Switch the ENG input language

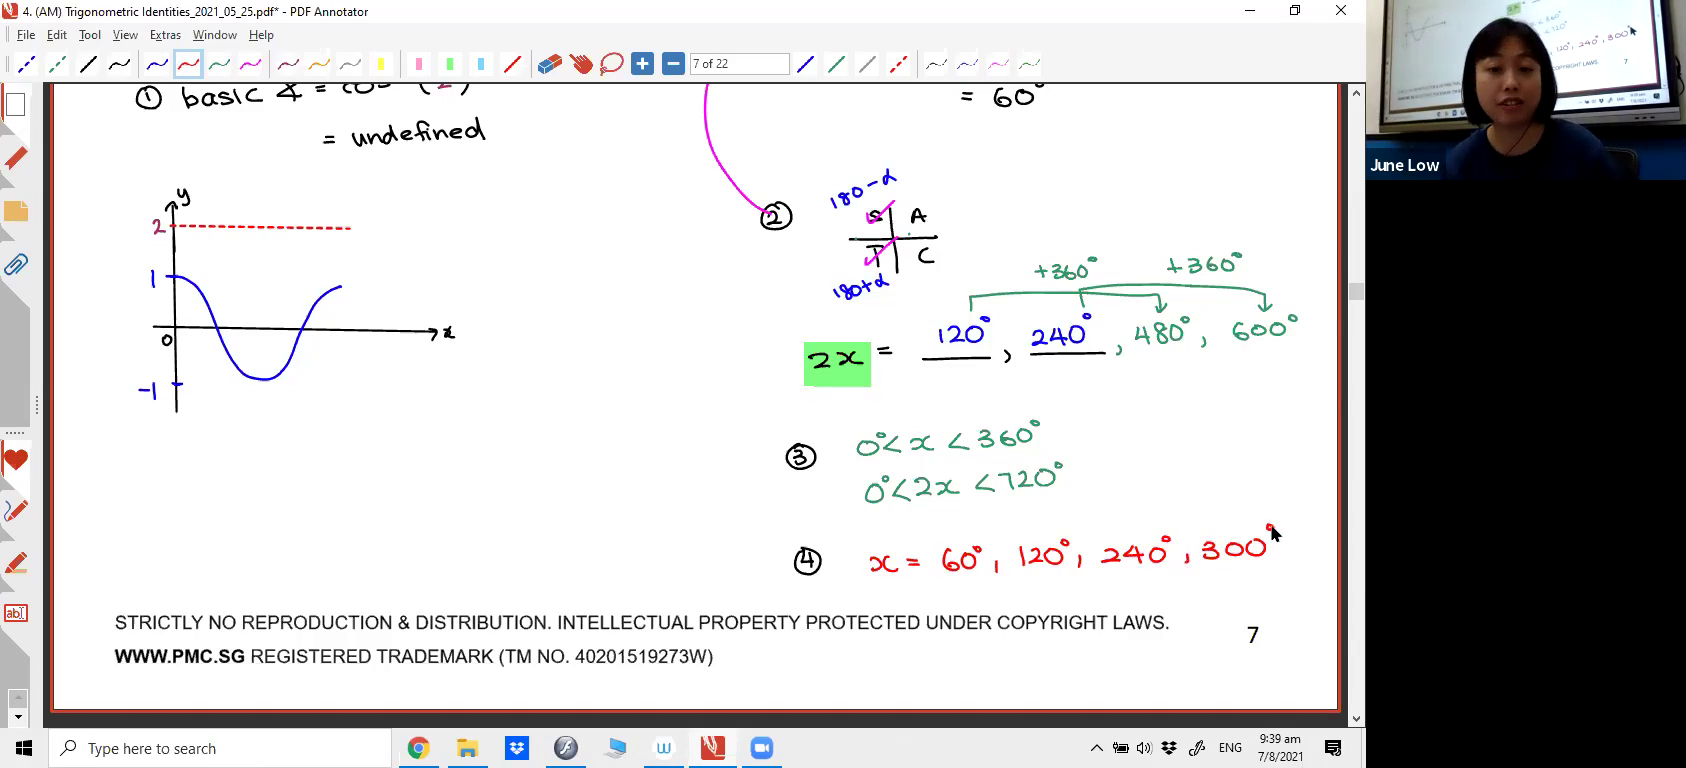(1230, 748)
